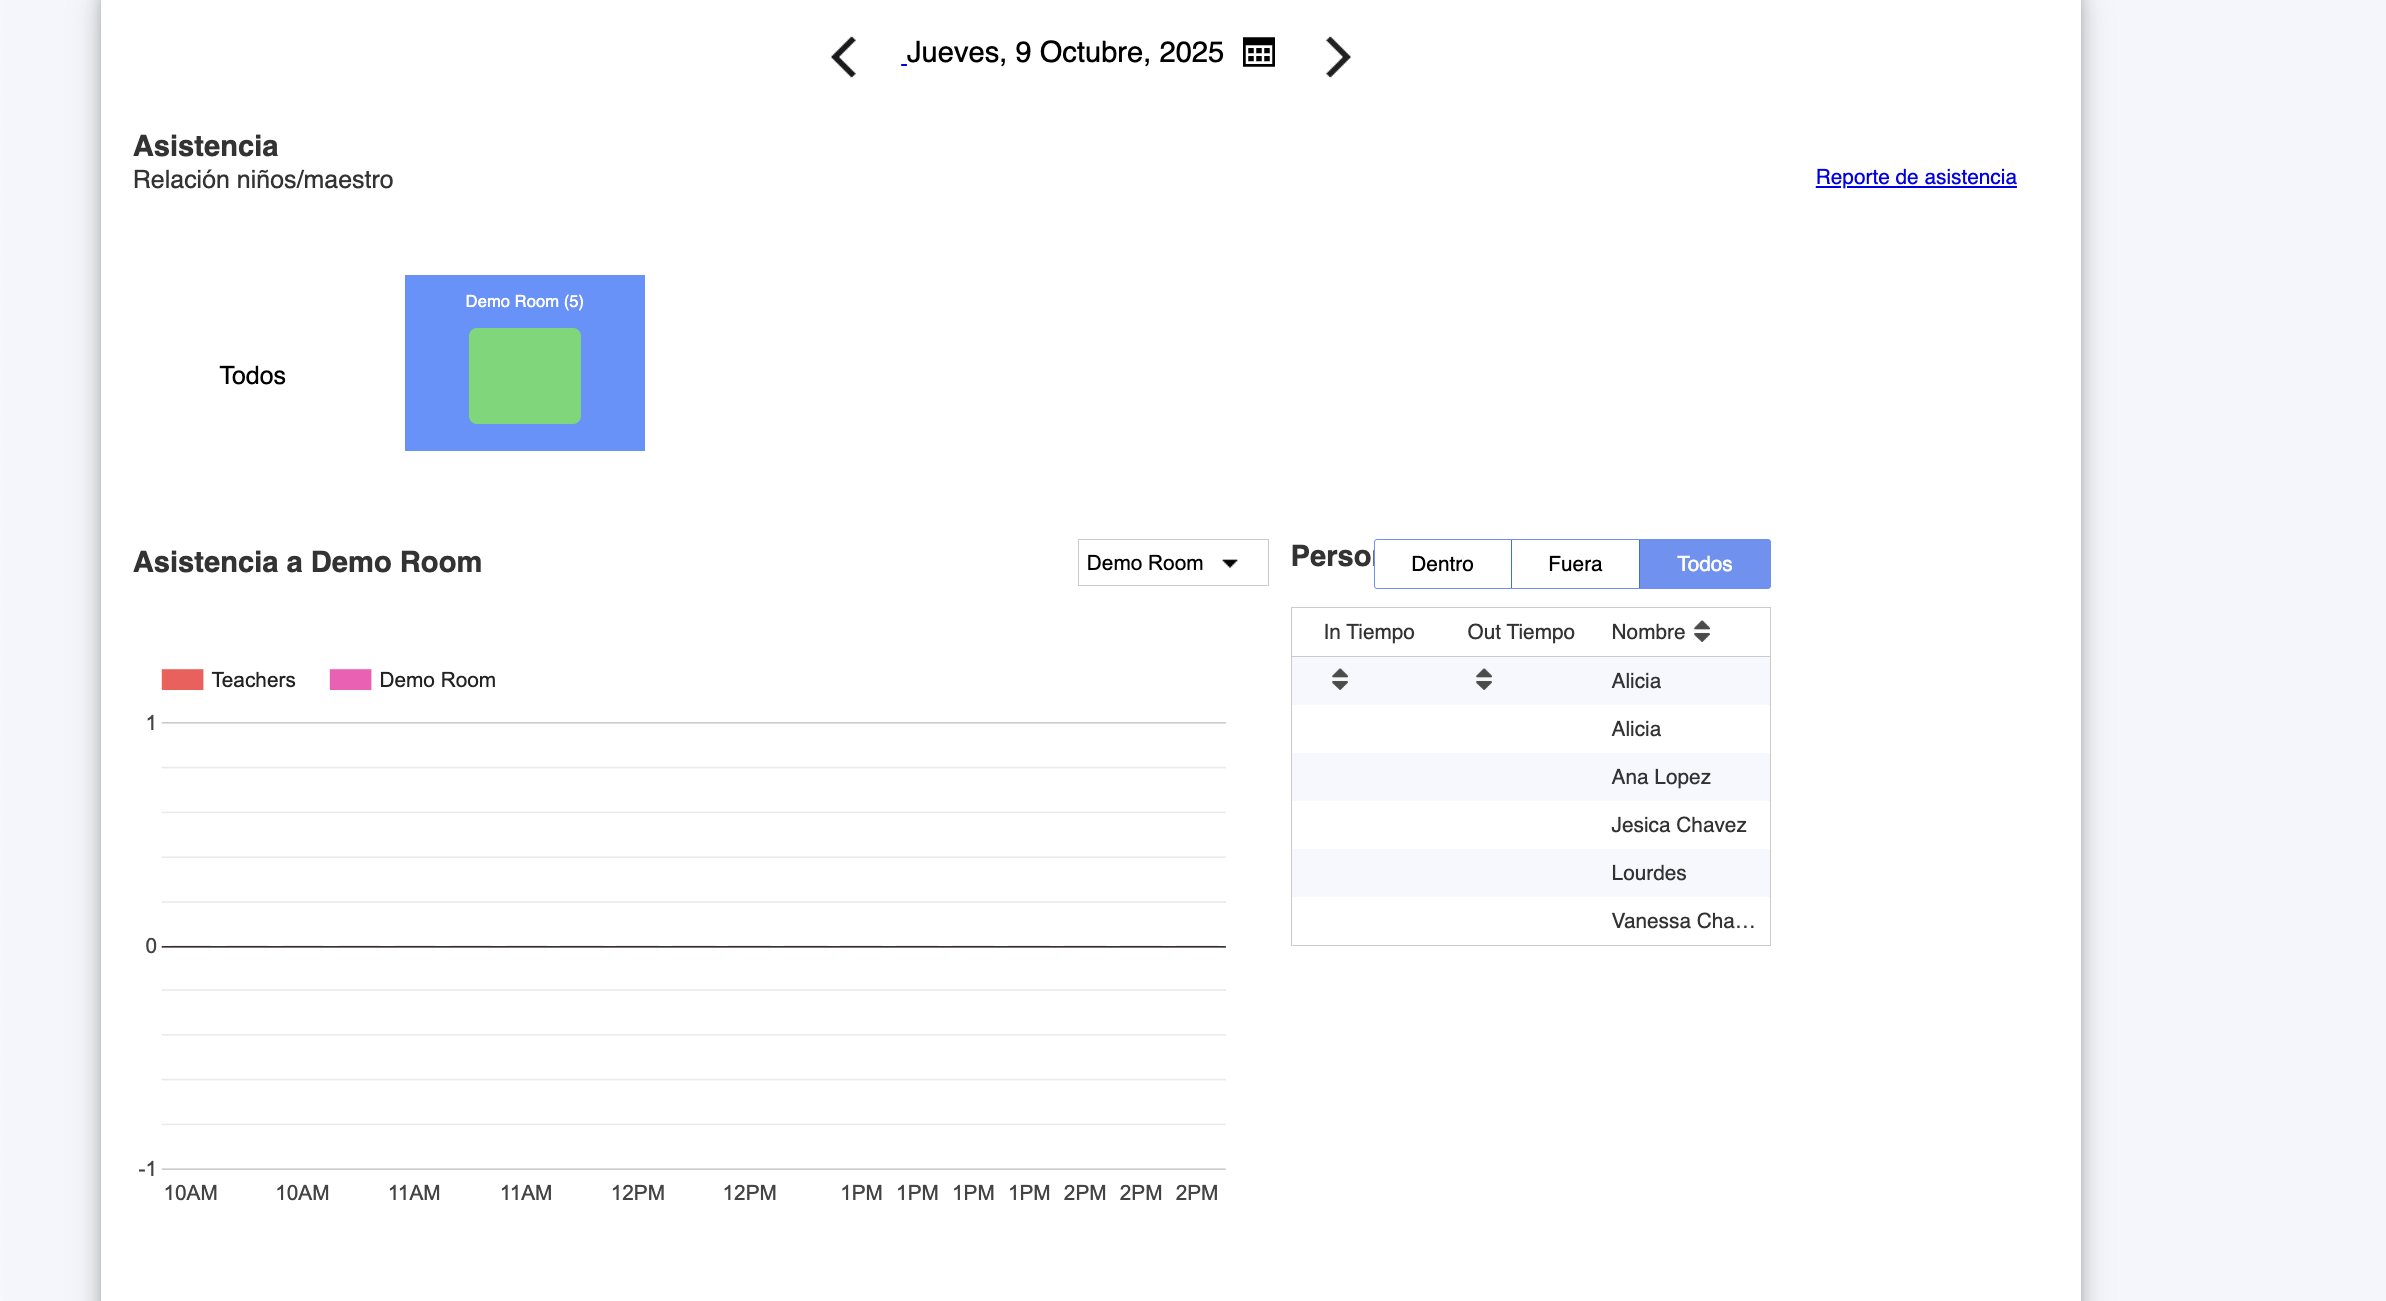Go to previous day arrow
The image size is (2386, 1301).
click(844, 56)
